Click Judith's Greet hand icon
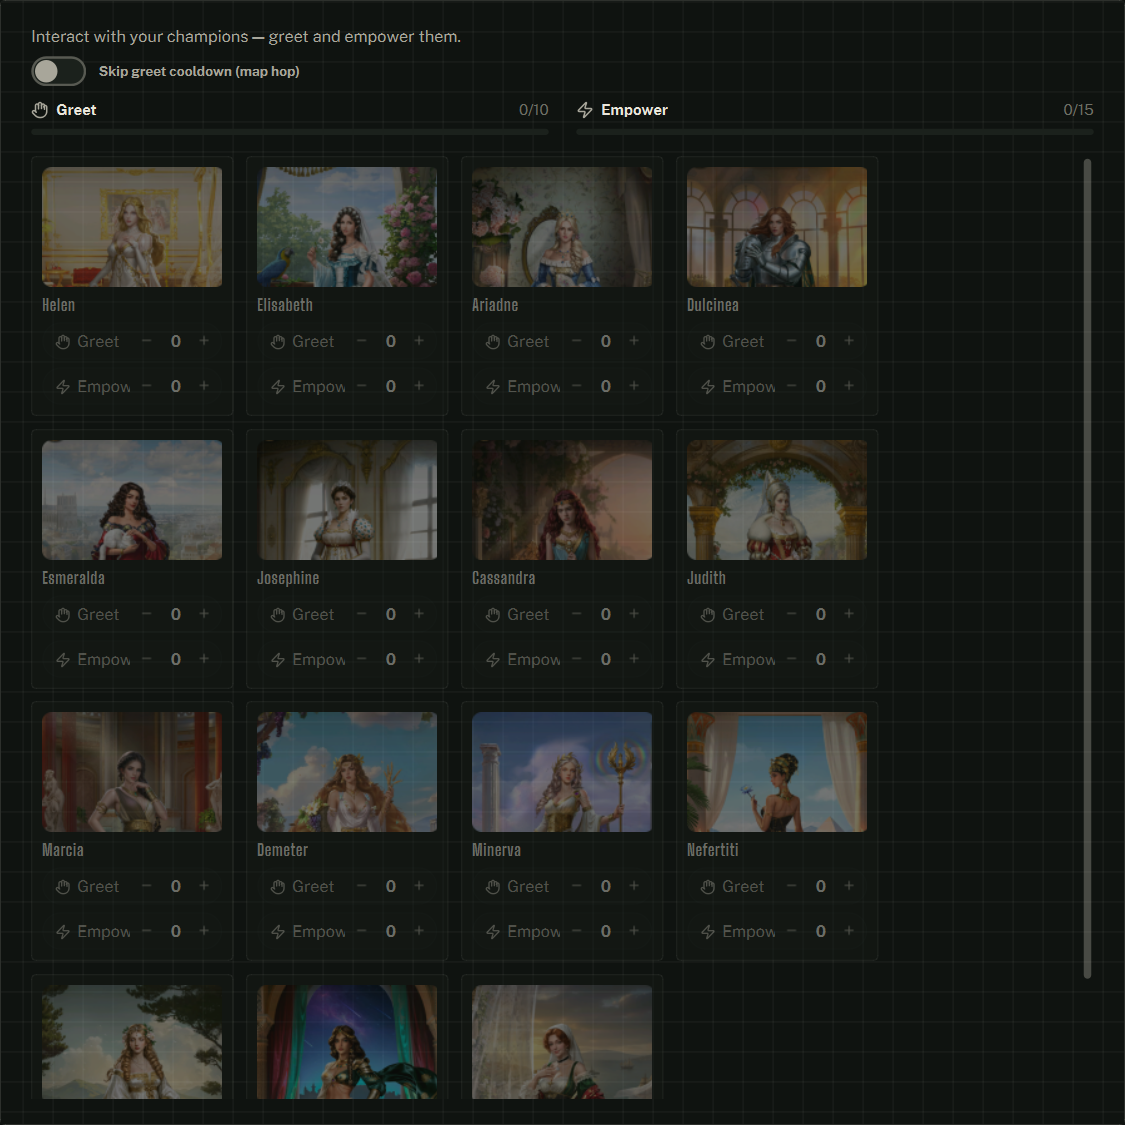The height and width of the screenshot is (1125, 1125). point(708,615)
